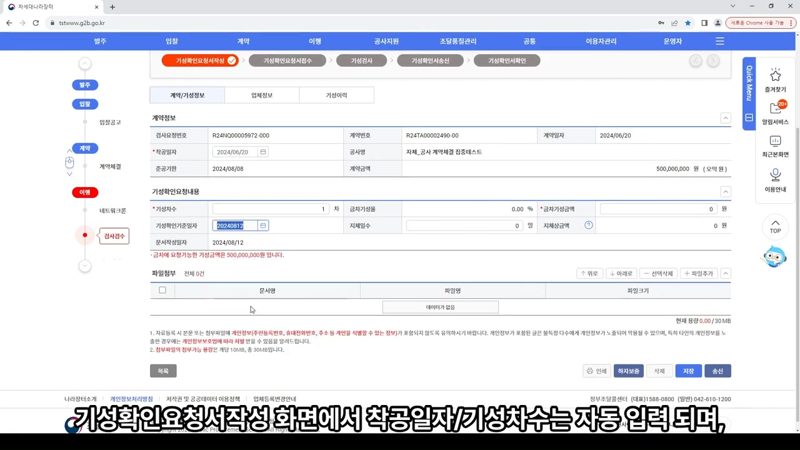Image resolution: width=800 pixels, height=450 pixels.
Task: Click the 하자보증 button
Action: pyautogui.click(x=629, y=371)
